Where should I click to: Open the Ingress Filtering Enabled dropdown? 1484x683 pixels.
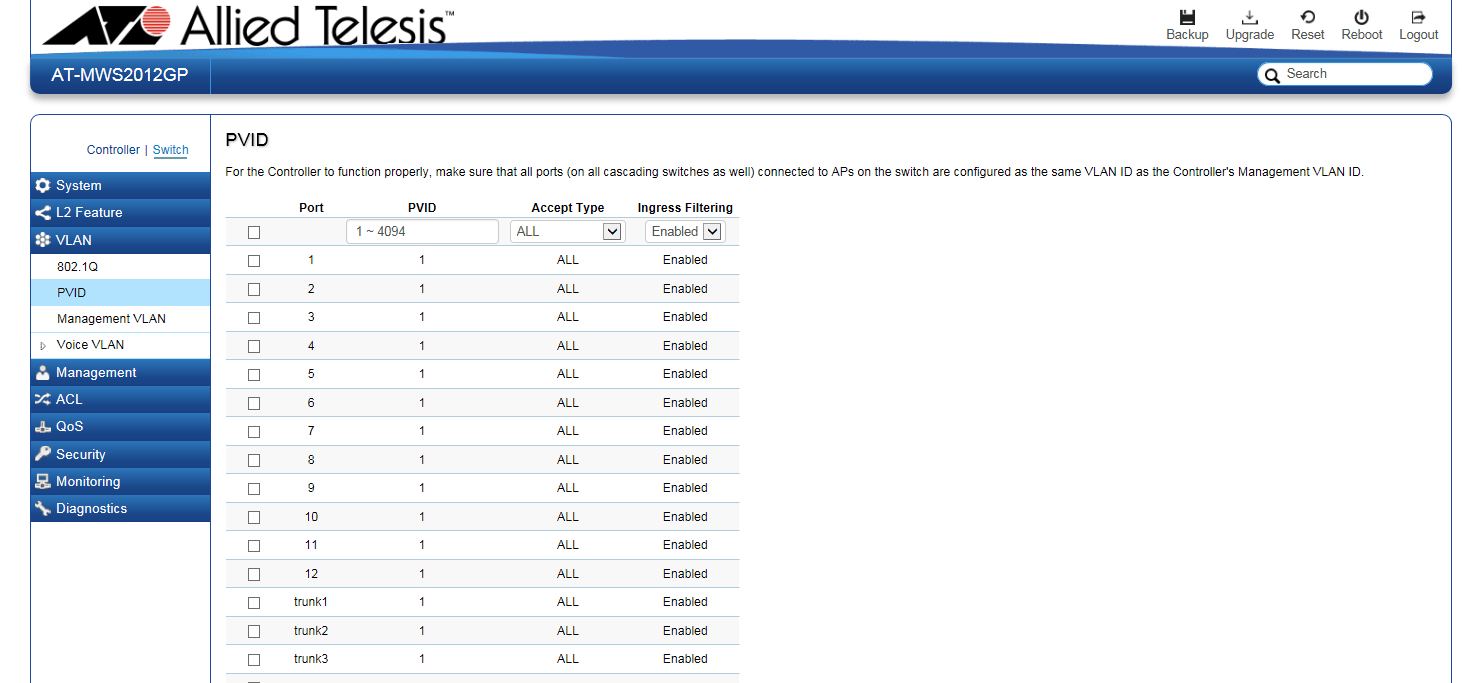pos(684,232)
